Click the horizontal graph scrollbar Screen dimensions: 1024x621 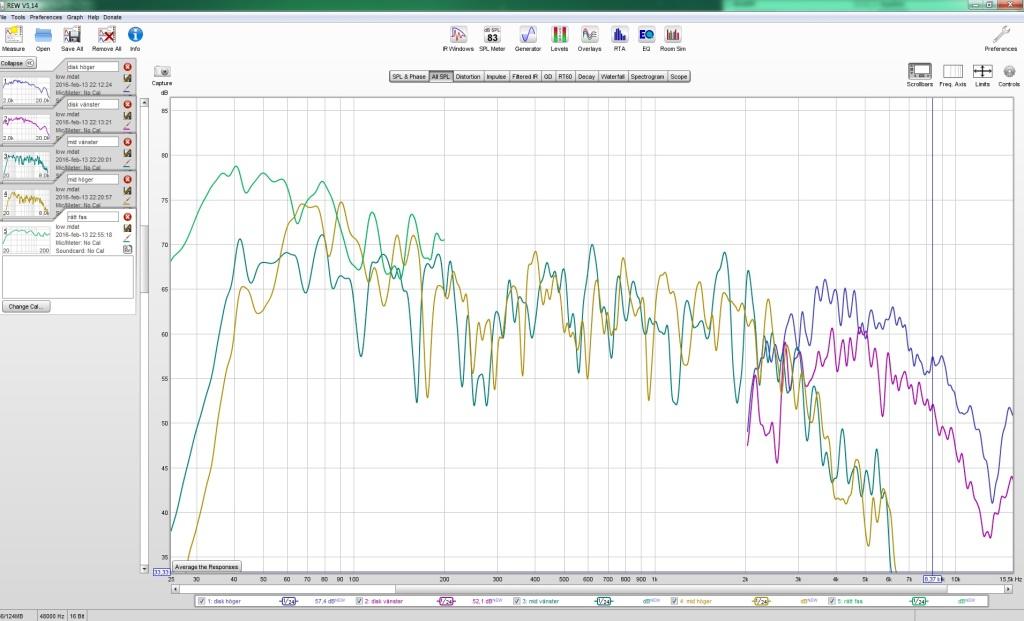tap(592, 589)
